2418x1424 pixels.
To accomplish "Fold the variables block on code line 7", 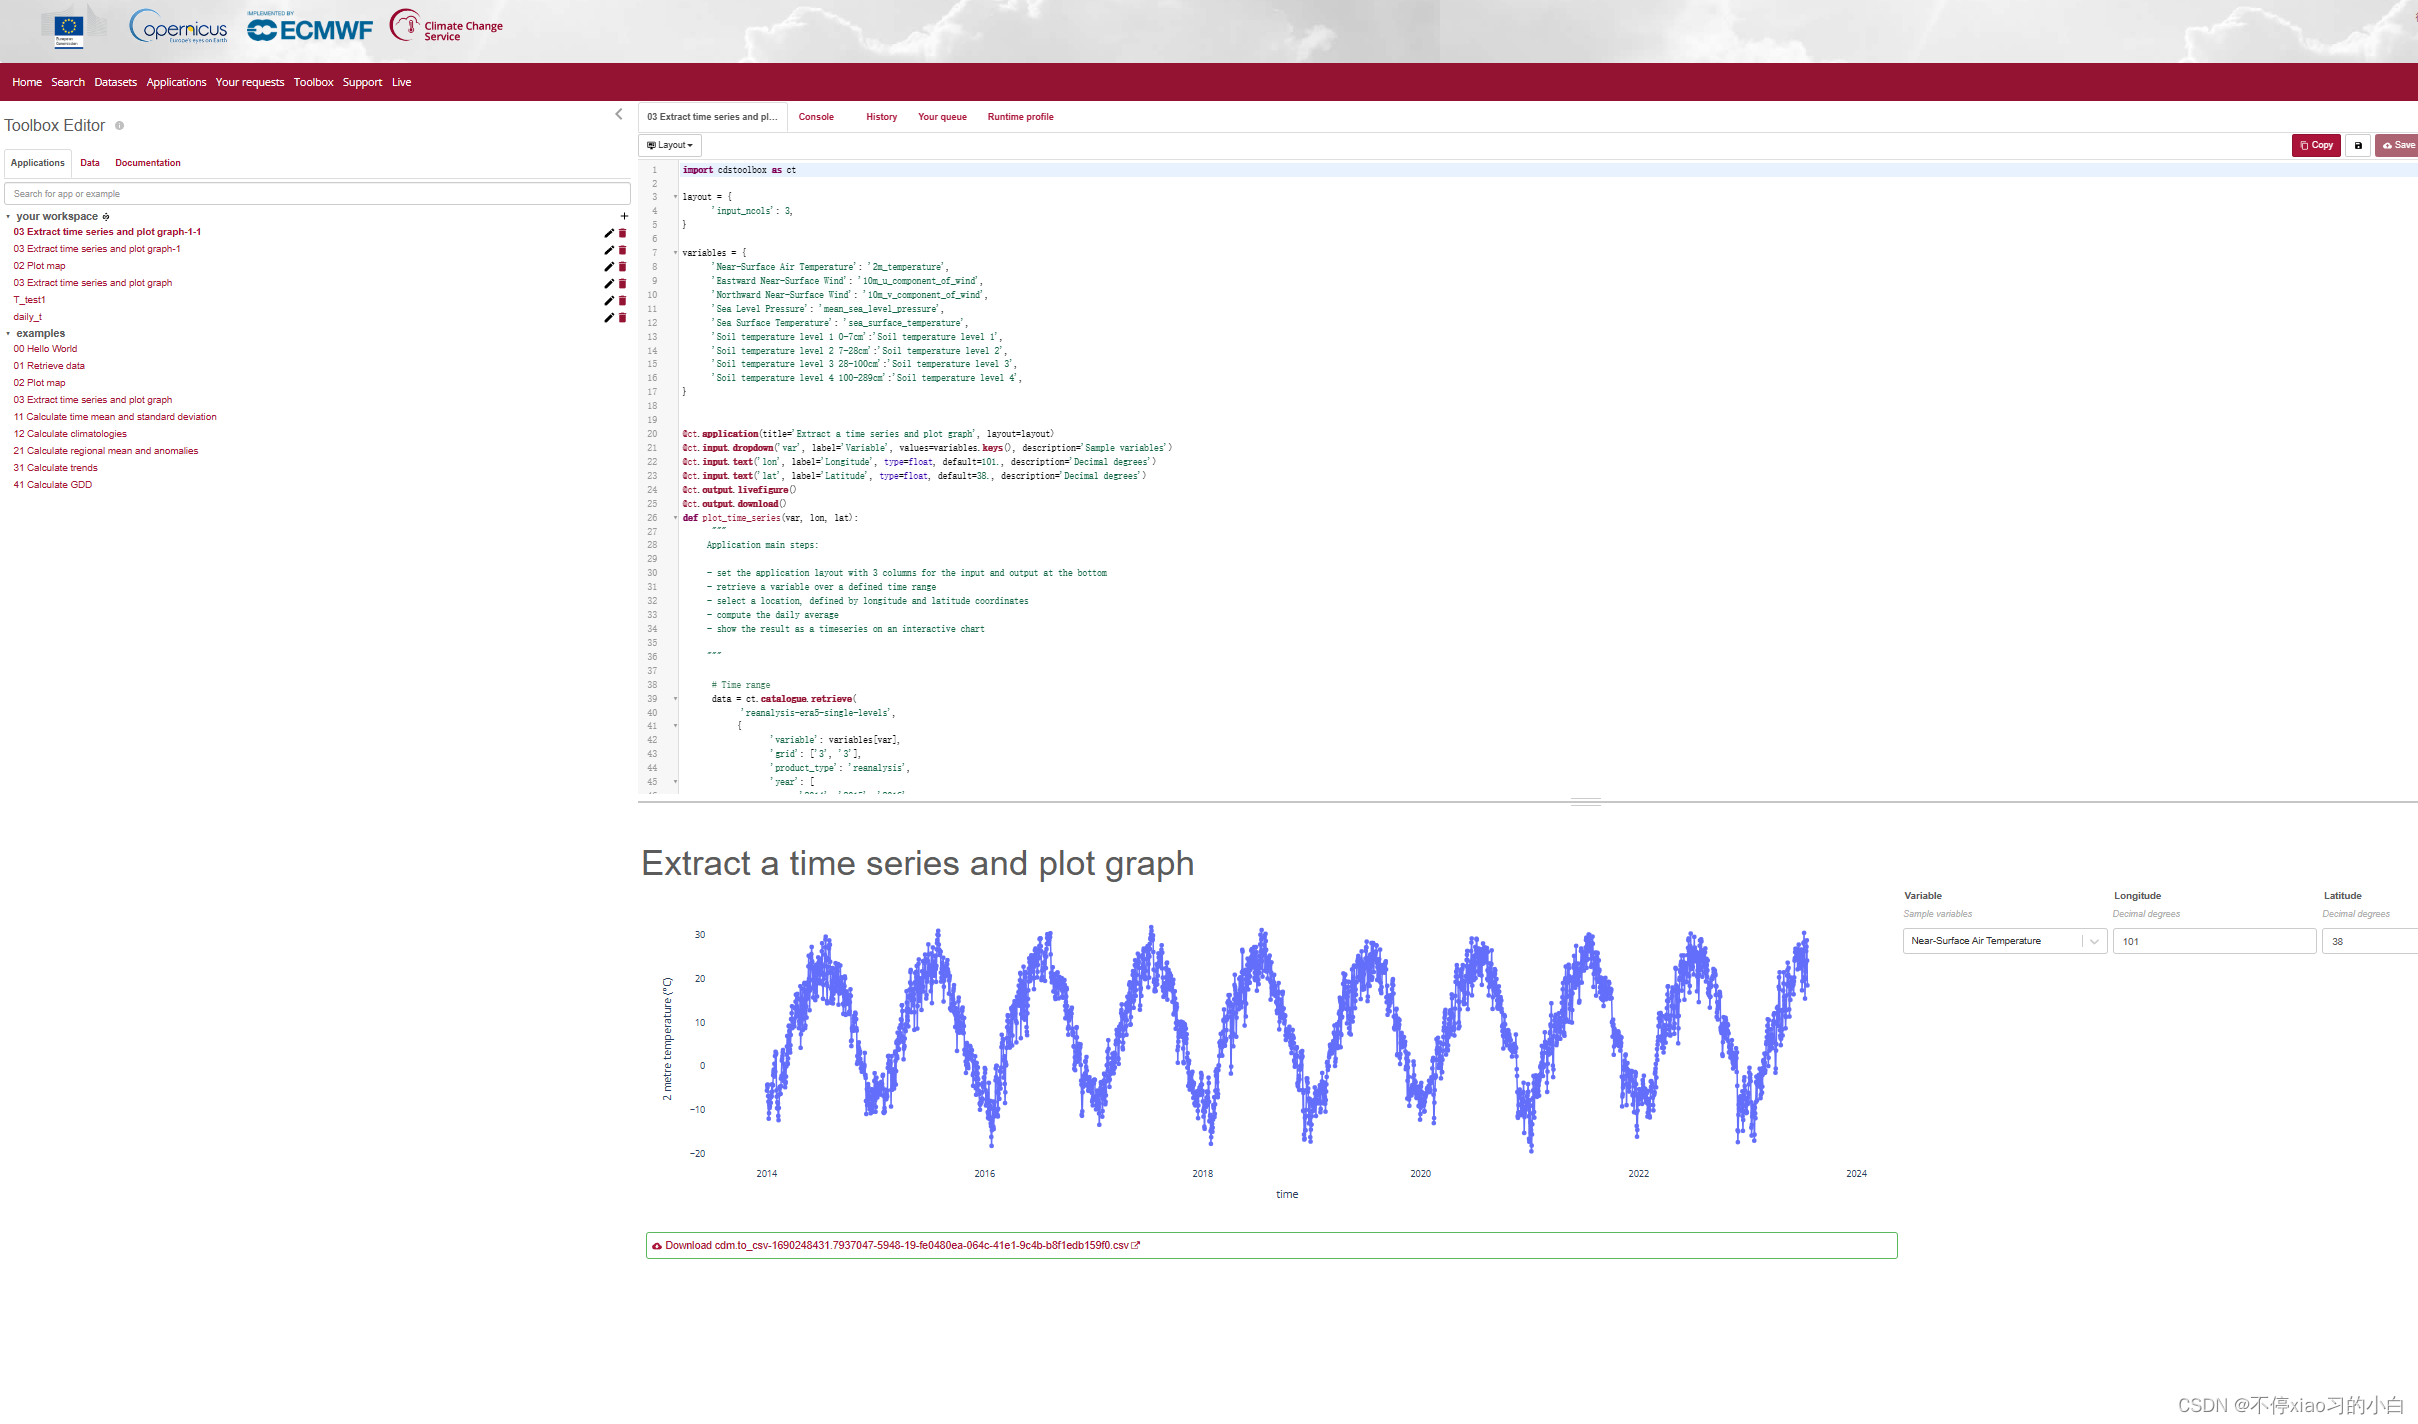I will pos(675,253).
